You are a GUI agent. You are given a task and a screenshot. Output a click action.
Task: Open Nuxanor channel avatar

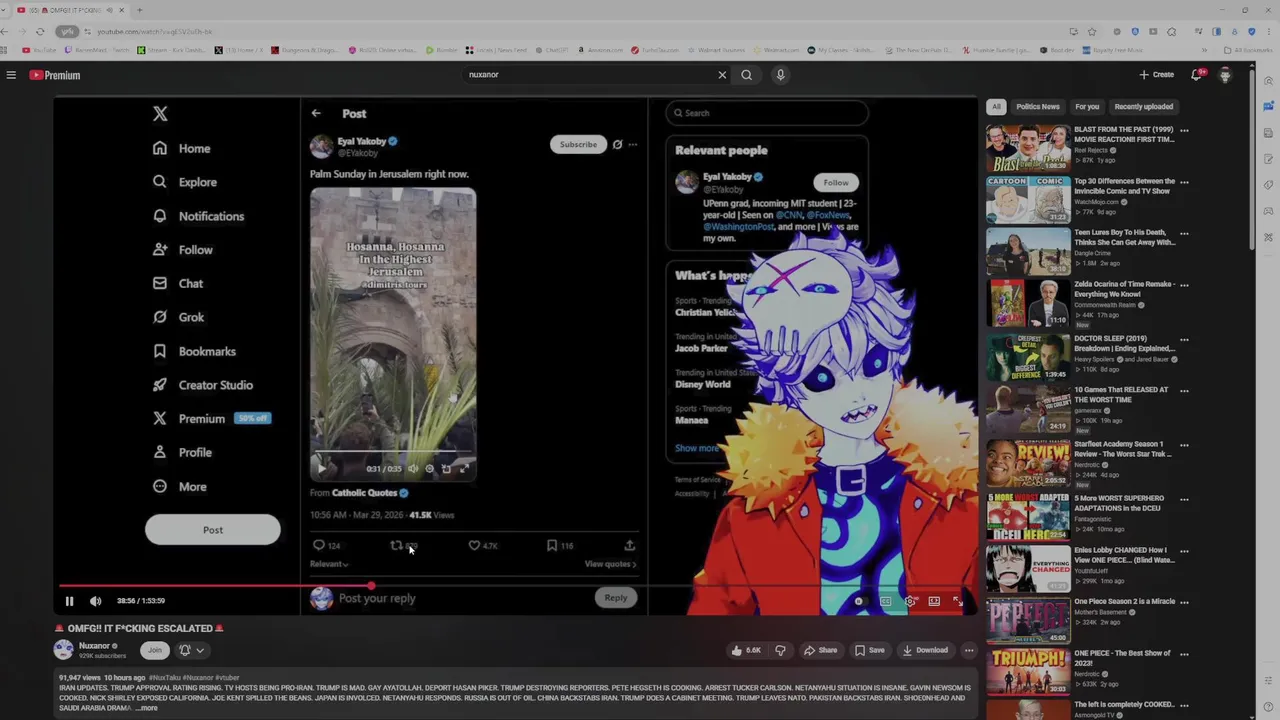[x=63, y=650]
